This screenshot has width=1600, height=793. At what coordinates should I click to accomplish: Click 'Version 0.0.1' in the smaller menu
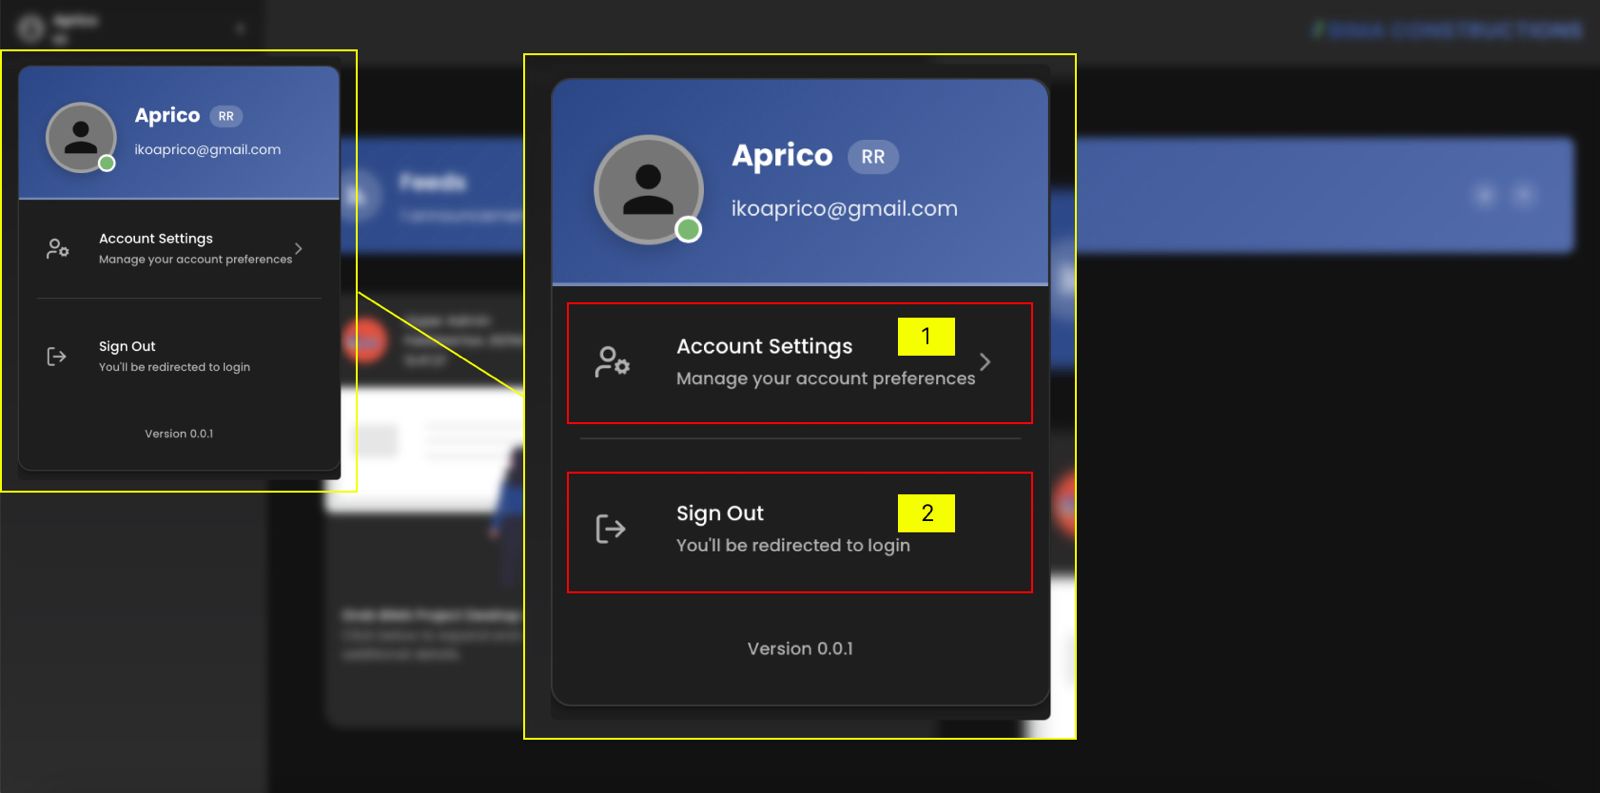(179, 433)
